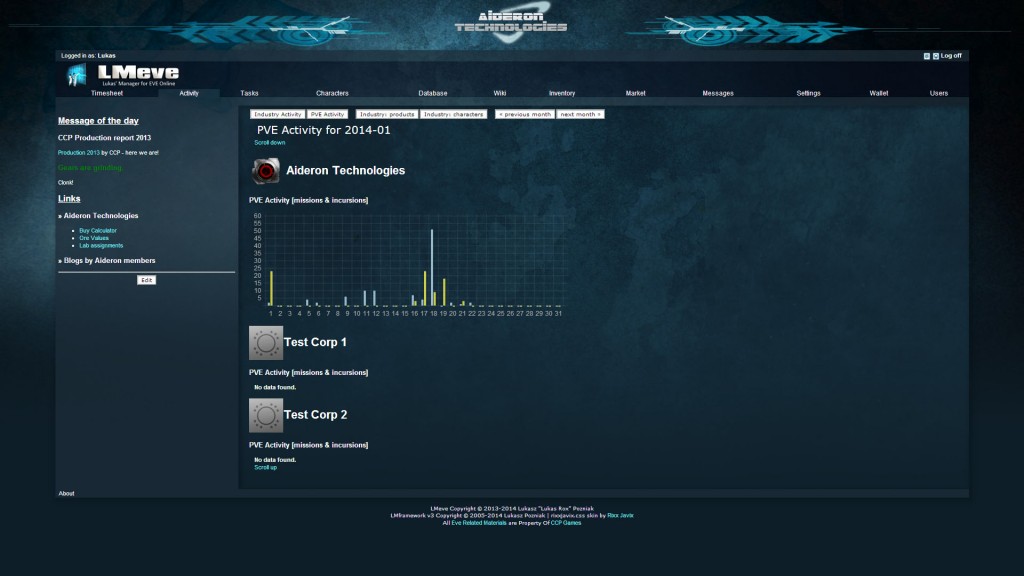
Task: Click the Aideron Technologies corporation logo
Action: click(x=266, y=170)
